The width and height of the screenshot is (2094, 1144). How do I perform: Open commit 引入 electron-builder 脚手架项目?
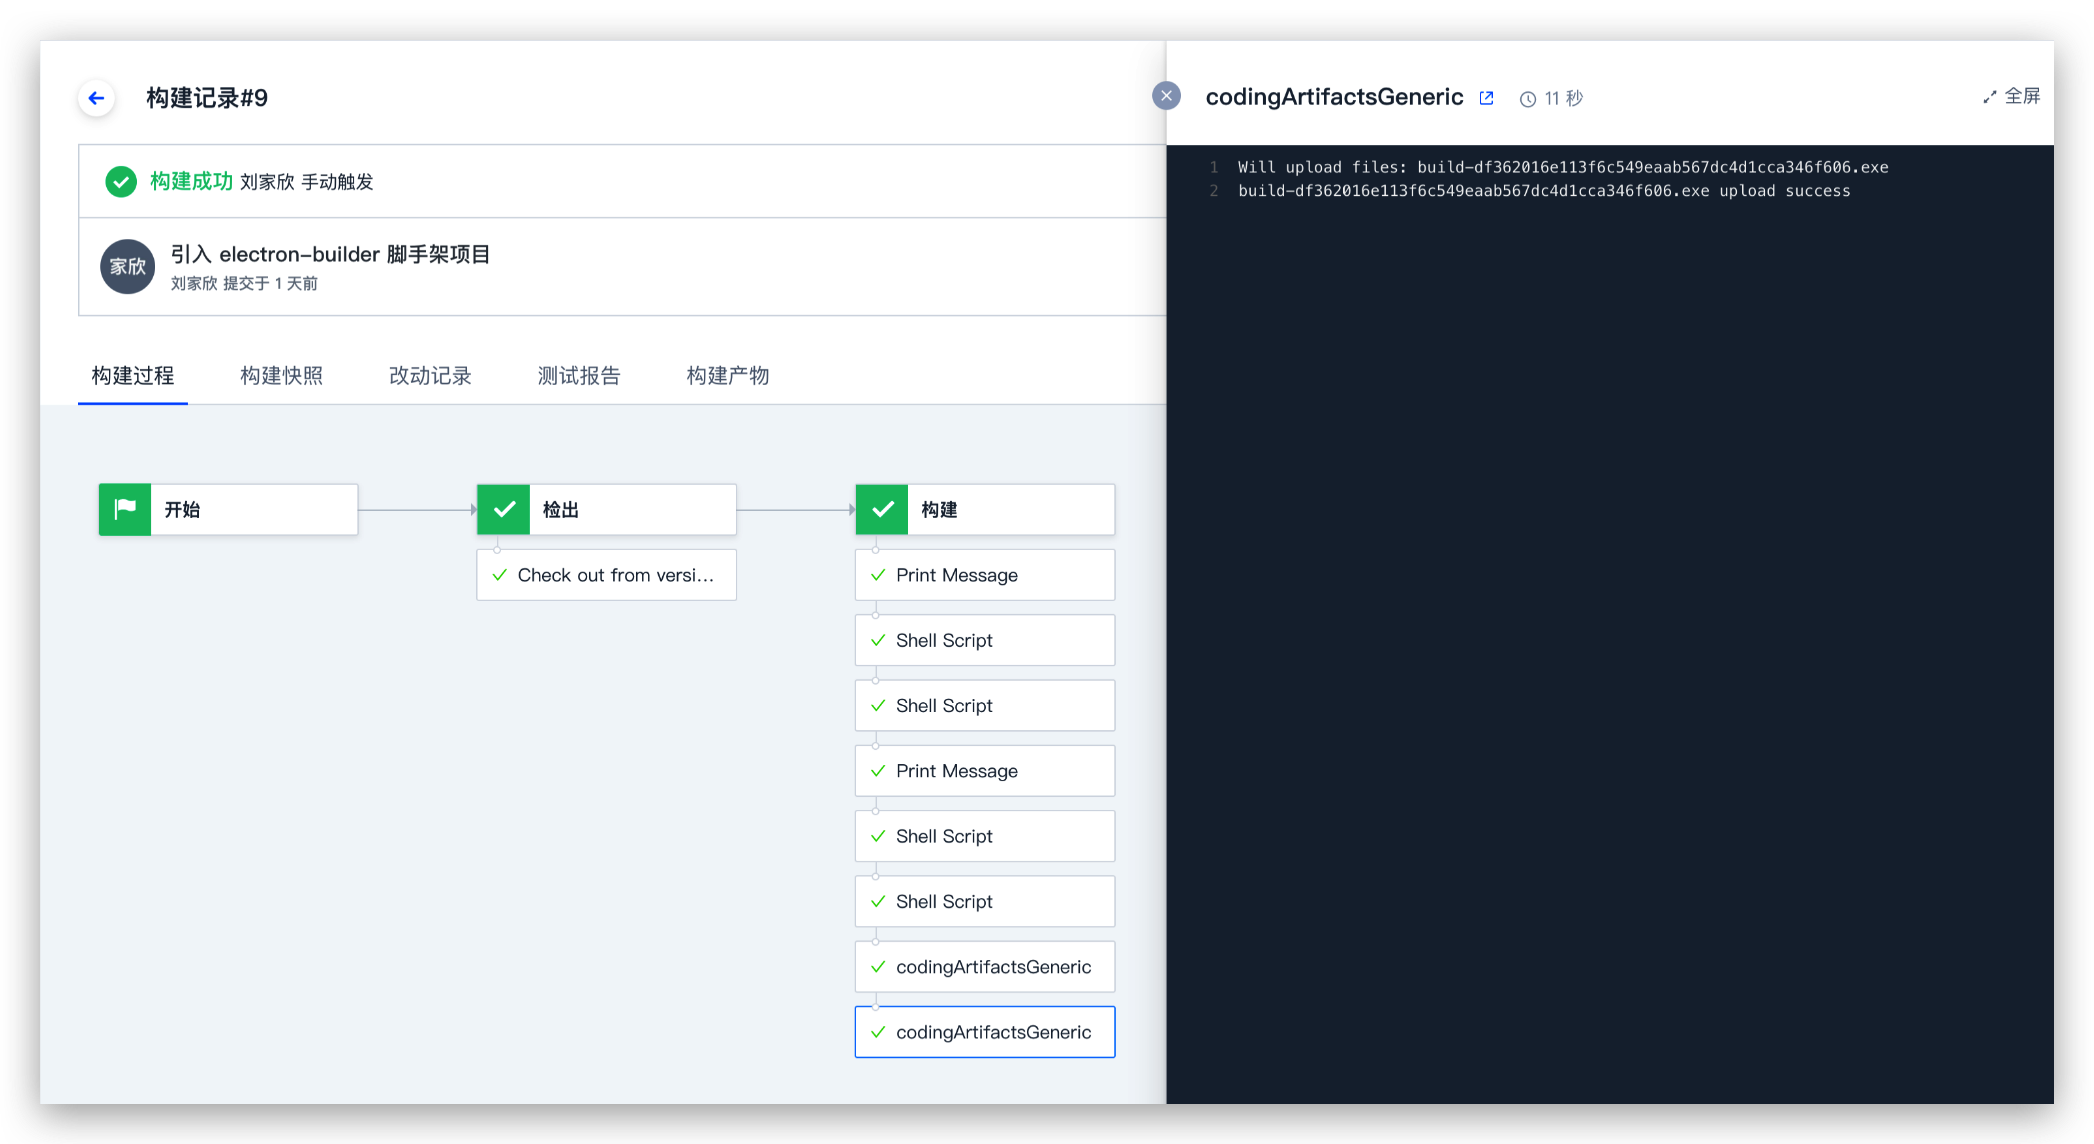[x=330, y=254]
